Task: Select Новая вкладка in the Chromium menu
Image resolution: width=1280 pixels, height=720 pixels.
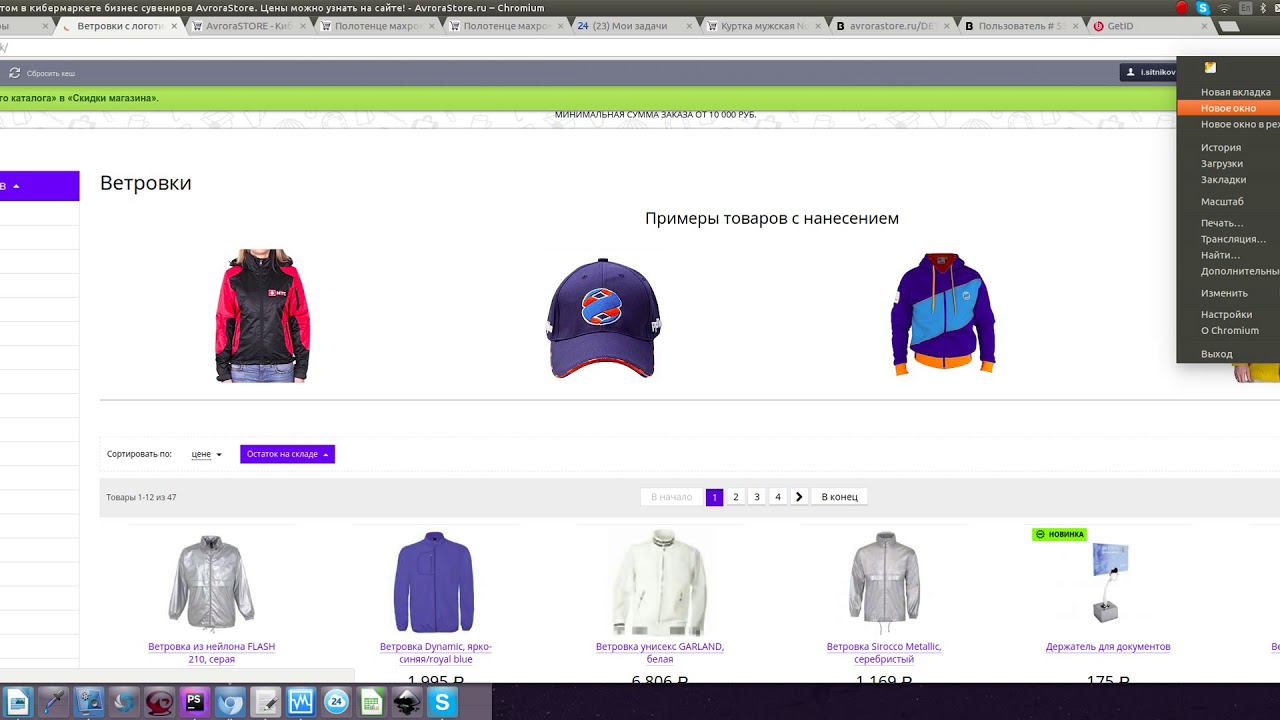Action: pos(1235,92)
